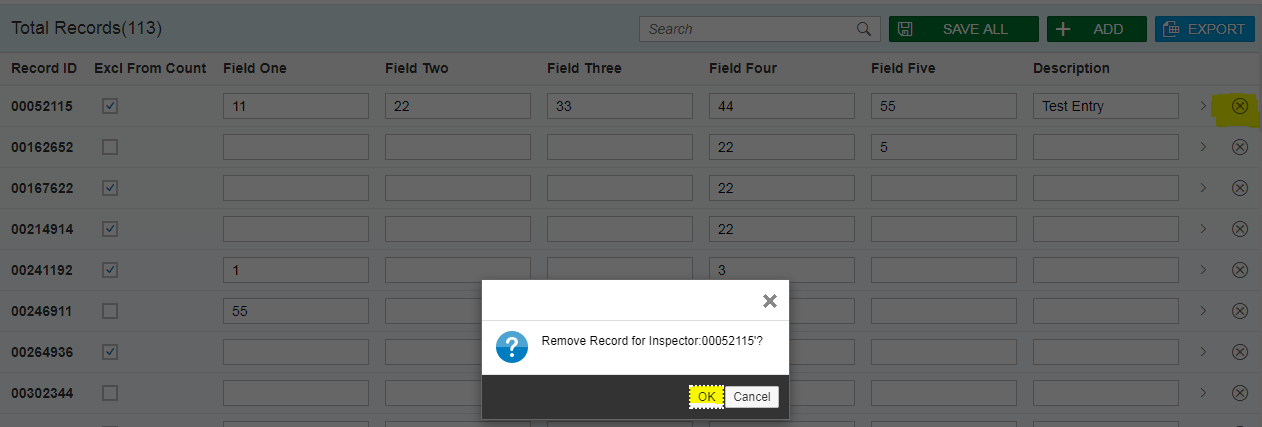
Task: Click the delete icon for record 00302344
Action: (1240, 393)
